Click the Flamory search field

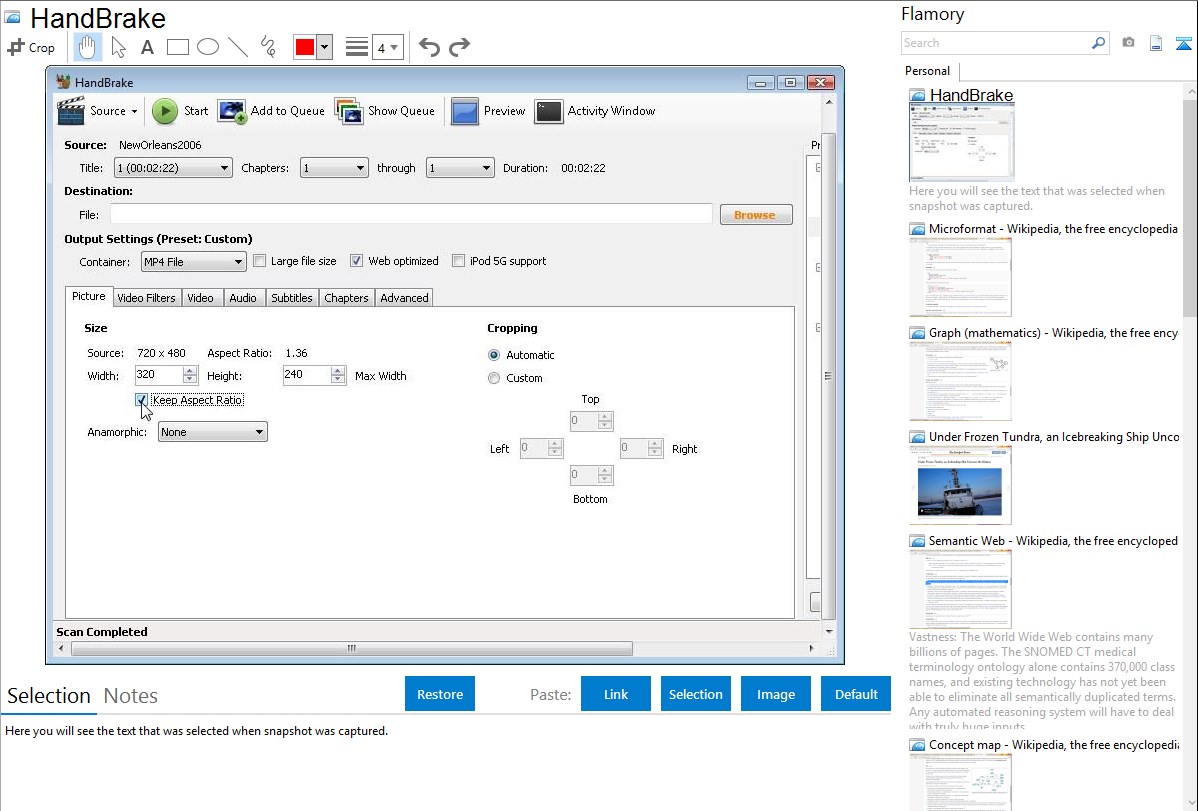point(995,43)
